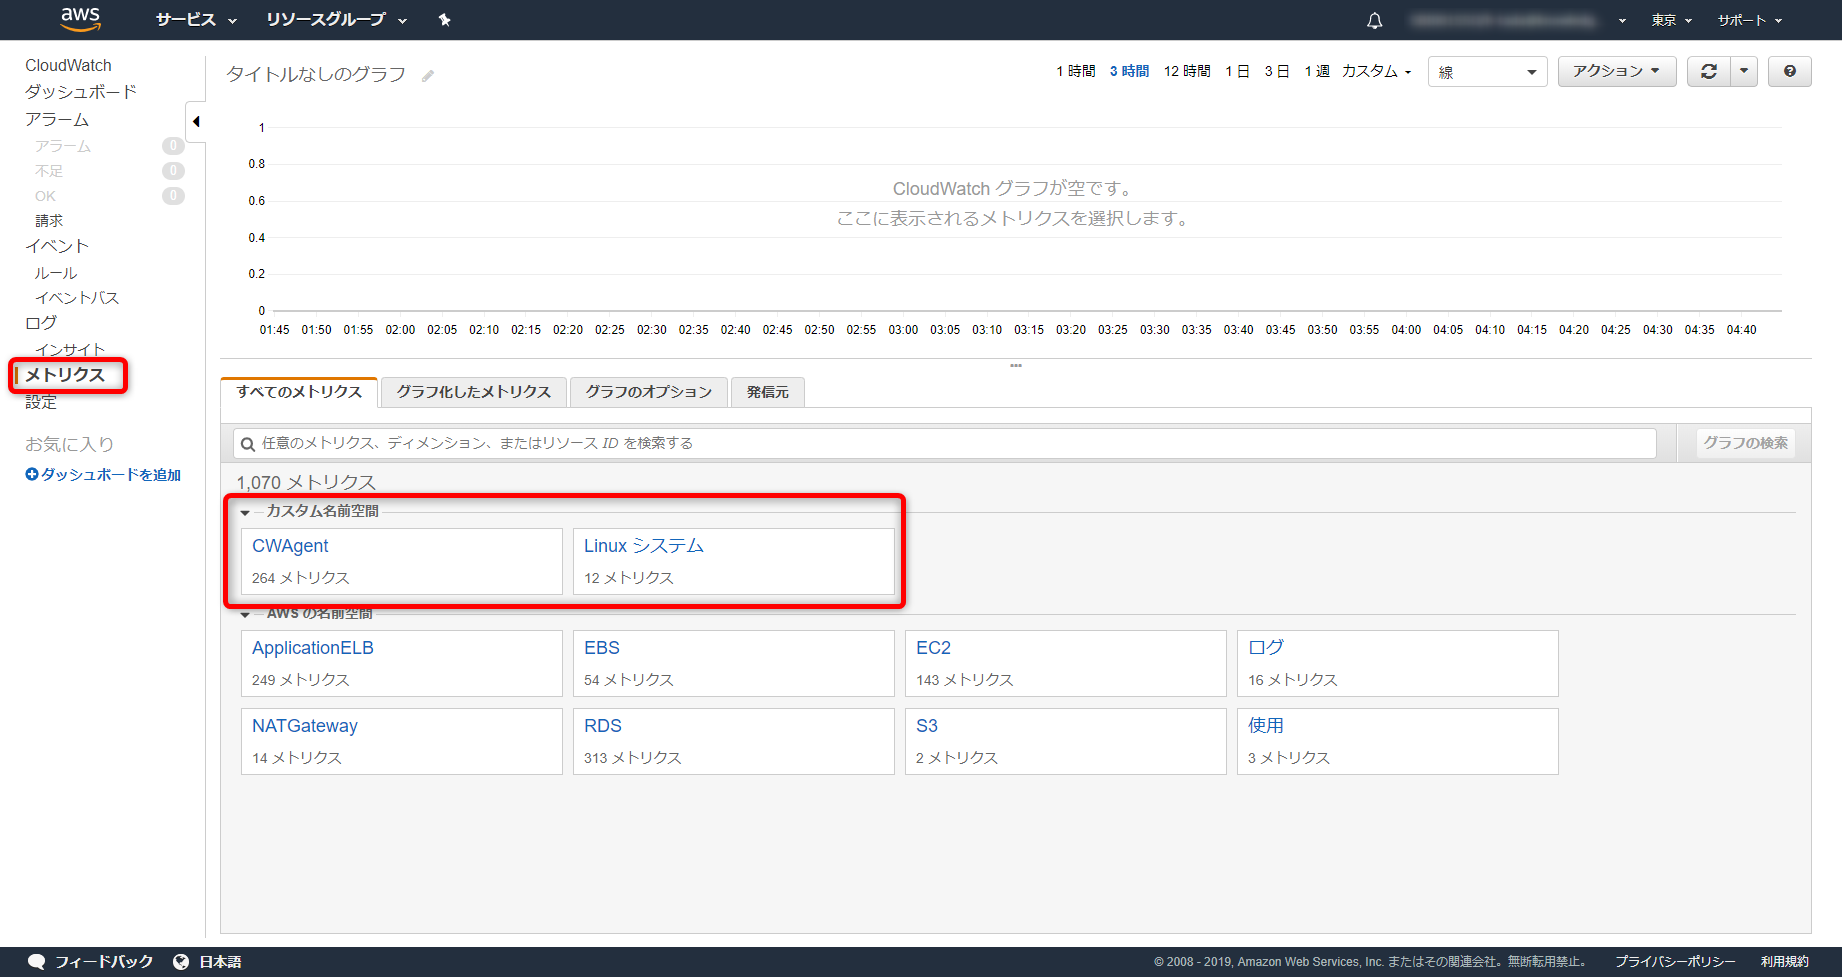Viewport: 1842px width, 977px height.
Task: Open OK alarms in the sidebar
Action: (45, 196)
